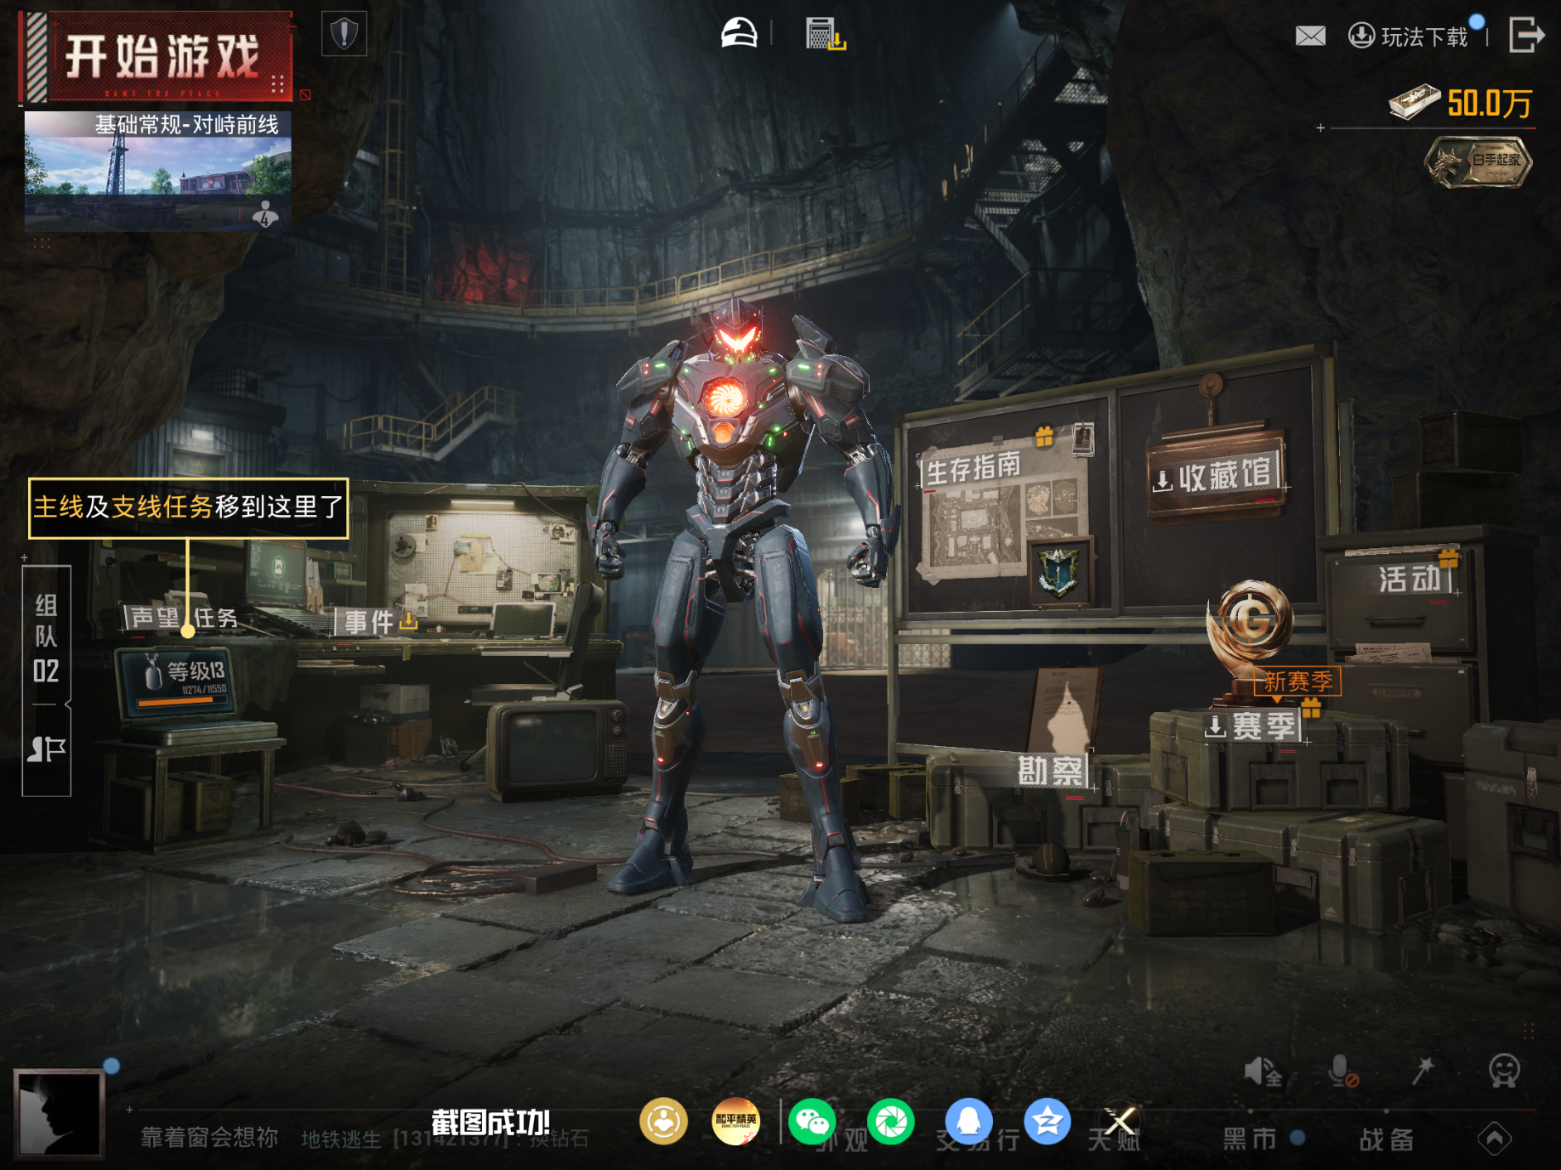Toggle the speaker voice channel icon
The width and height of the screenshot is (1561, 1170).
coord(1262,1071)
